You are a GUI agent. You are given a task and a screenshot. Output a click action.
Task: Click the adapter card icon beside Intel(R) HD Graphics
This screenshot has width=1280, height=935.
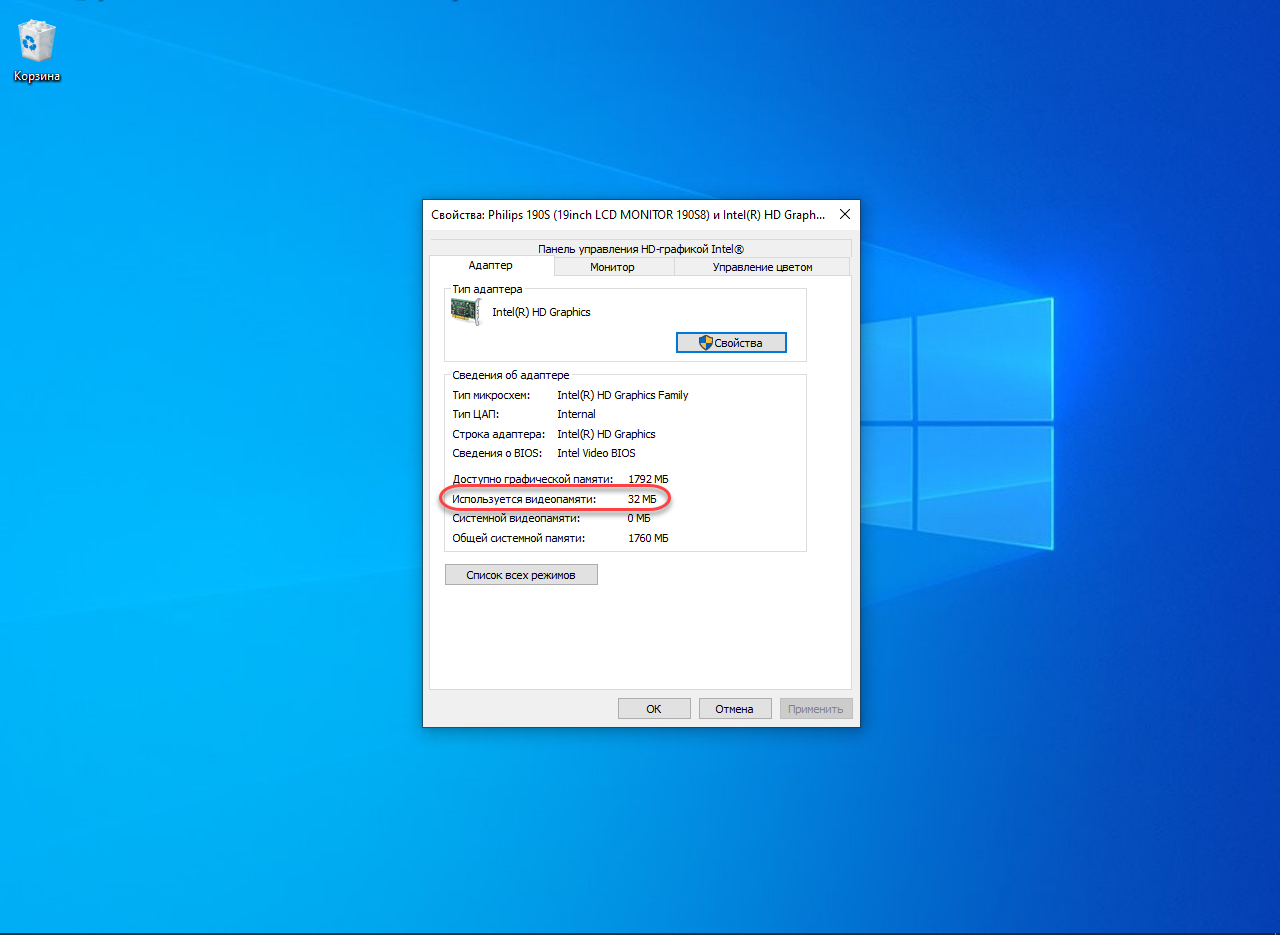pyautogui.click(x=466, y=311)
